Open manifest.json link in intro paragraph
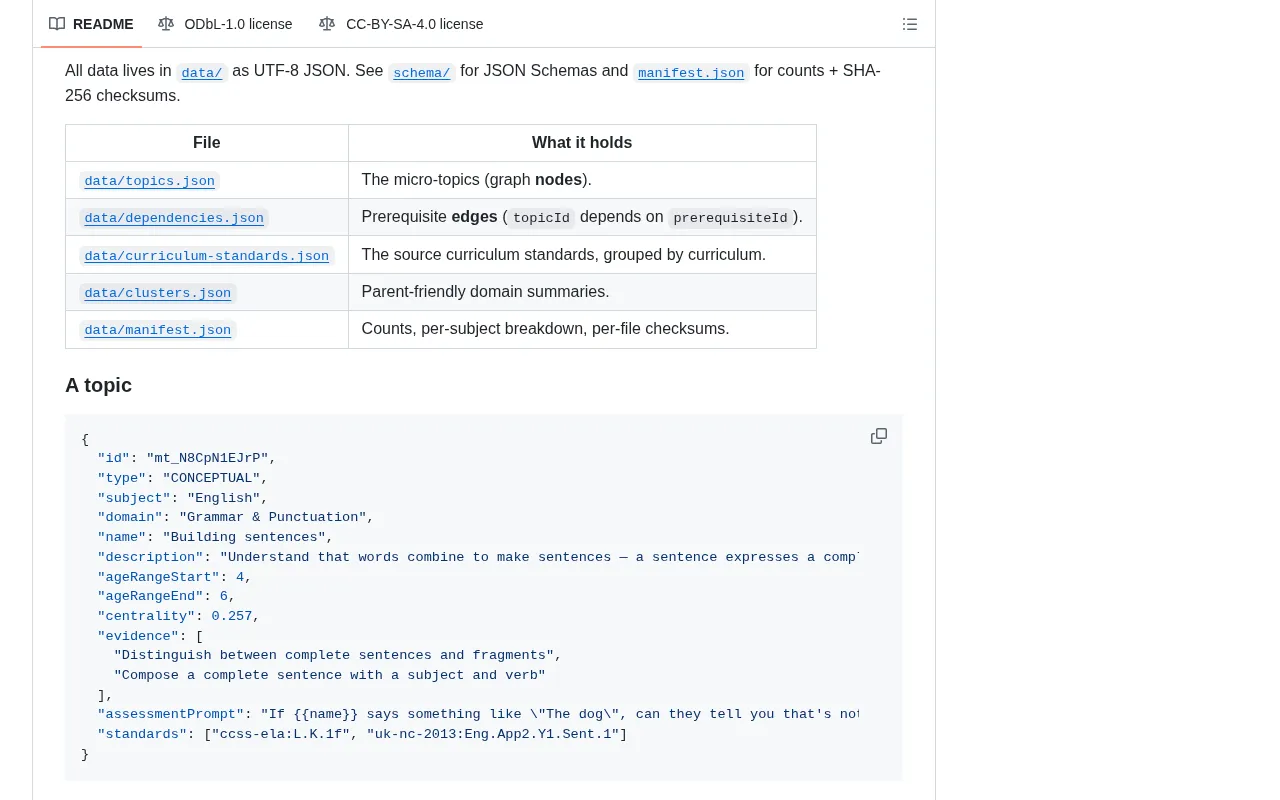 (691, 72)
